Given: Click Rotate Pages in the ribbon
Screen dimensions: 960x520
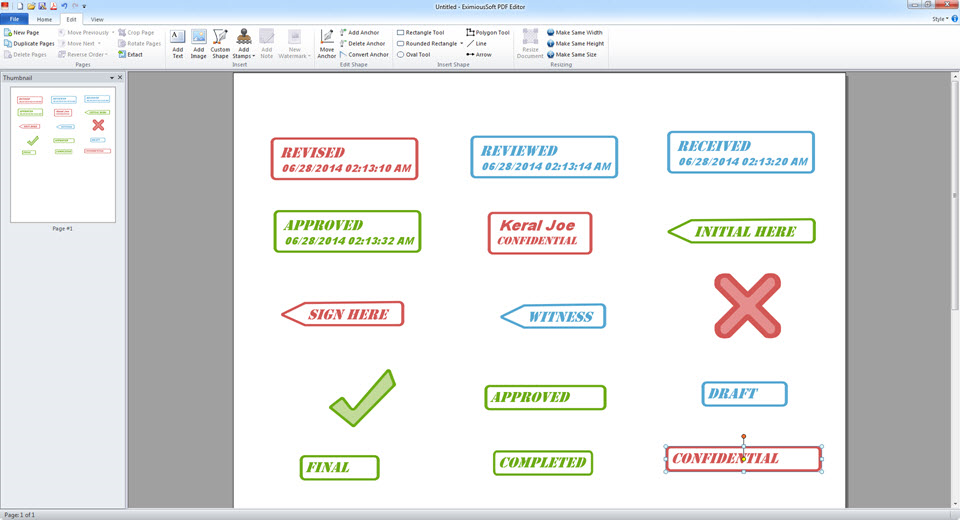Looking at the screenshot, I should coord(140,43).
